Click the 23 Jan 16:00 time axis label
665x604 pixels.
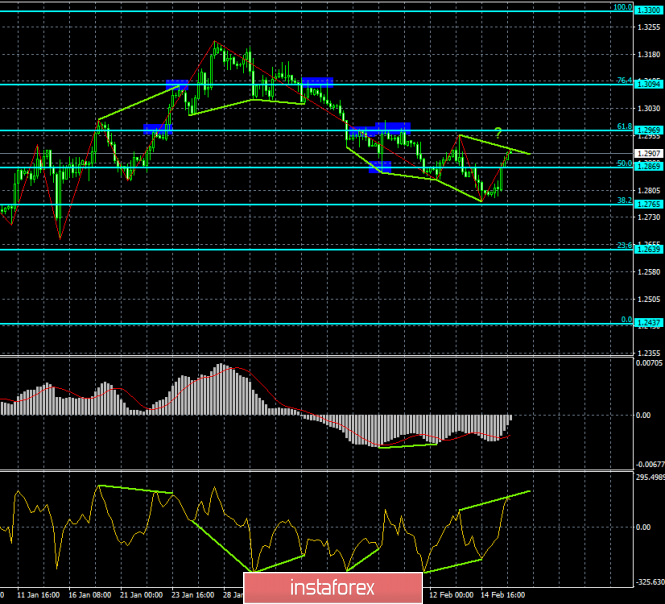(x=193, y=595)
